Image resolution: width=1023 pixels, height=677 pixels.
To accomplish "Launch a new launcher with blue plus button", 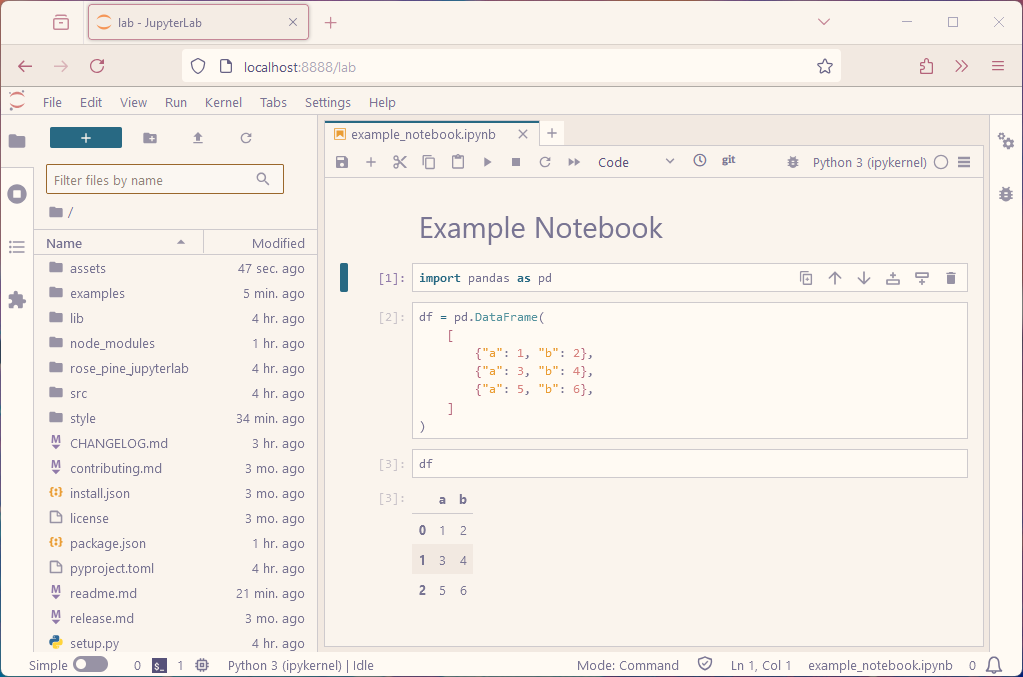I will pos(85,138).
